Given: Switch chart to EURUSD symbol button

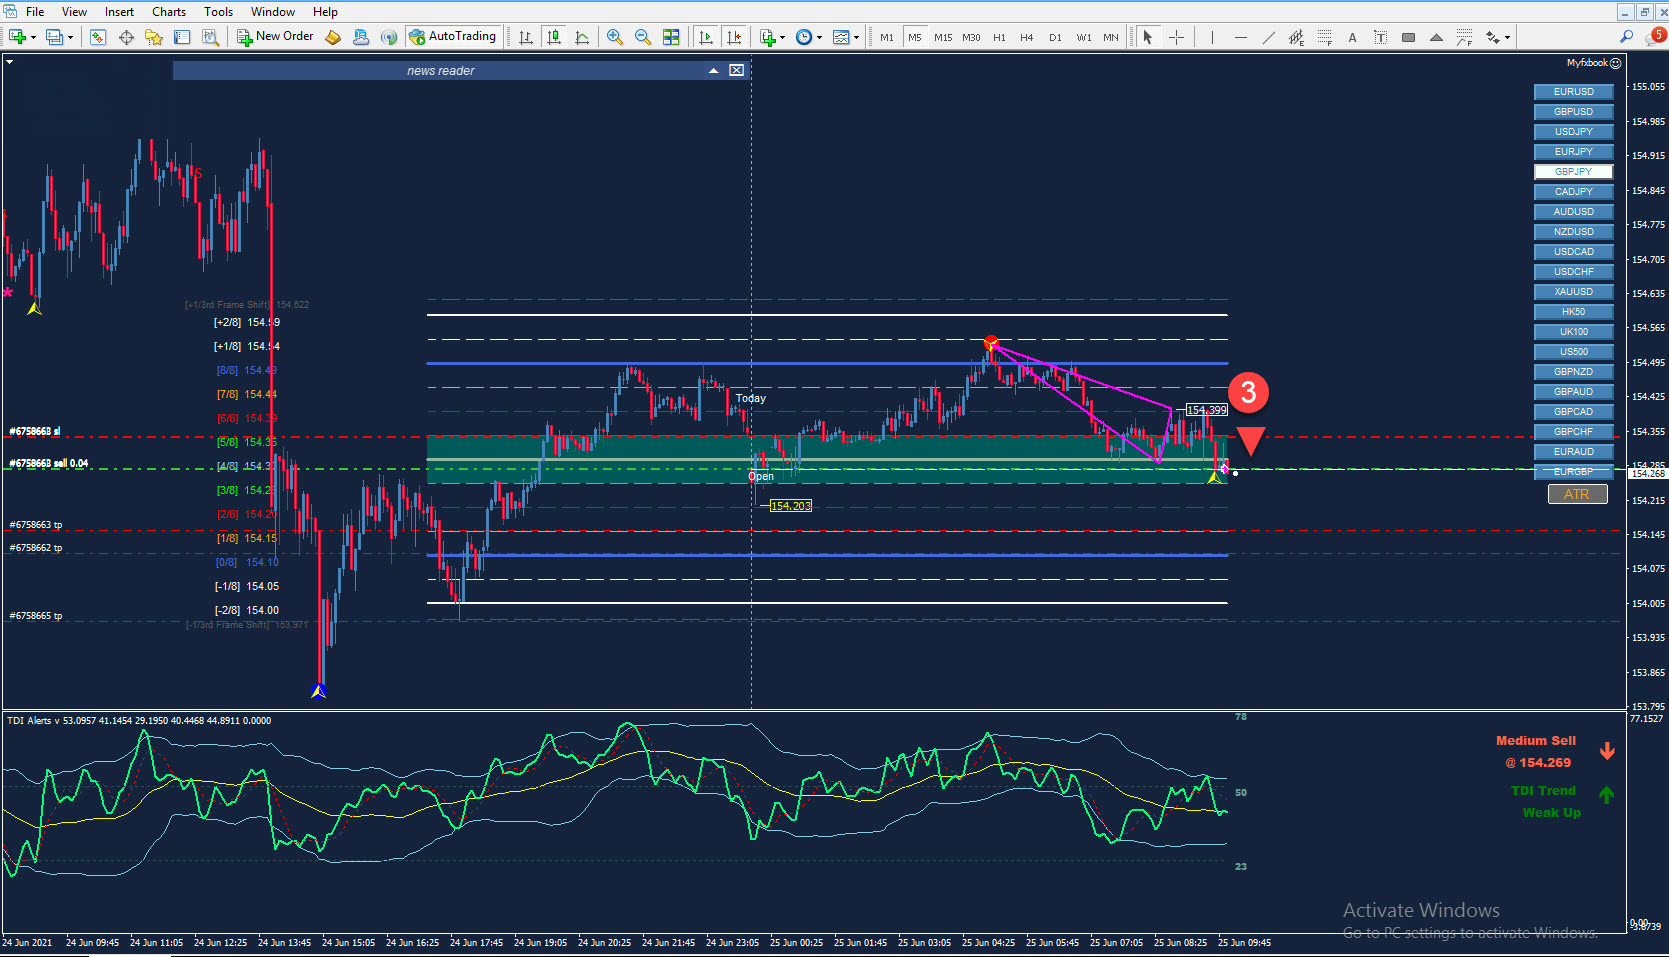Looking at the screenshot, I should point(1574,92).
